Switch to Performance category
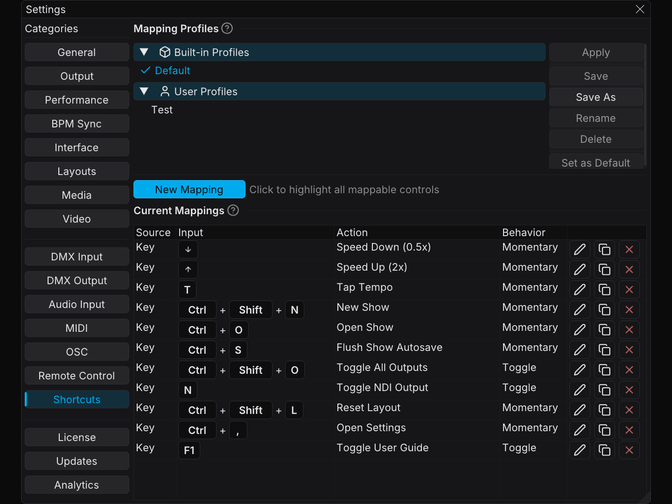 (x=77, y=100)
